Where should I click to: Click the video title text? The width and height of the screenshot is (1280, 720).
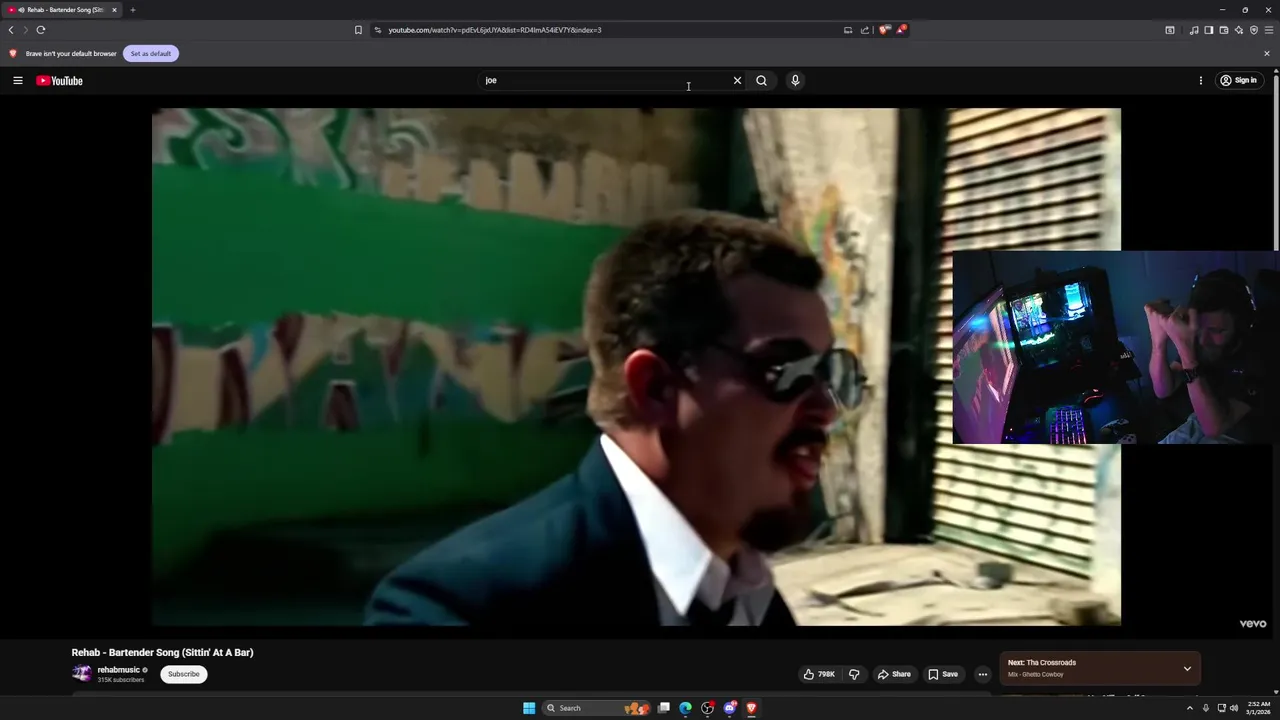(162, 652)
